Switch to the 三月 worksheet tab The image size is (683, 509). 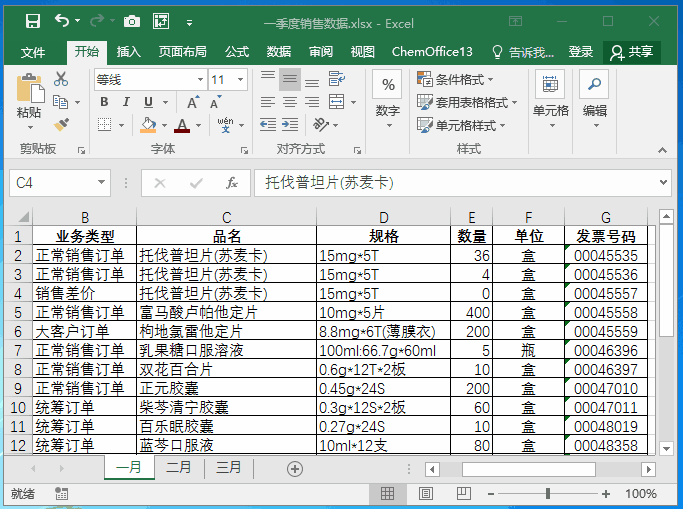pos(229,468)
